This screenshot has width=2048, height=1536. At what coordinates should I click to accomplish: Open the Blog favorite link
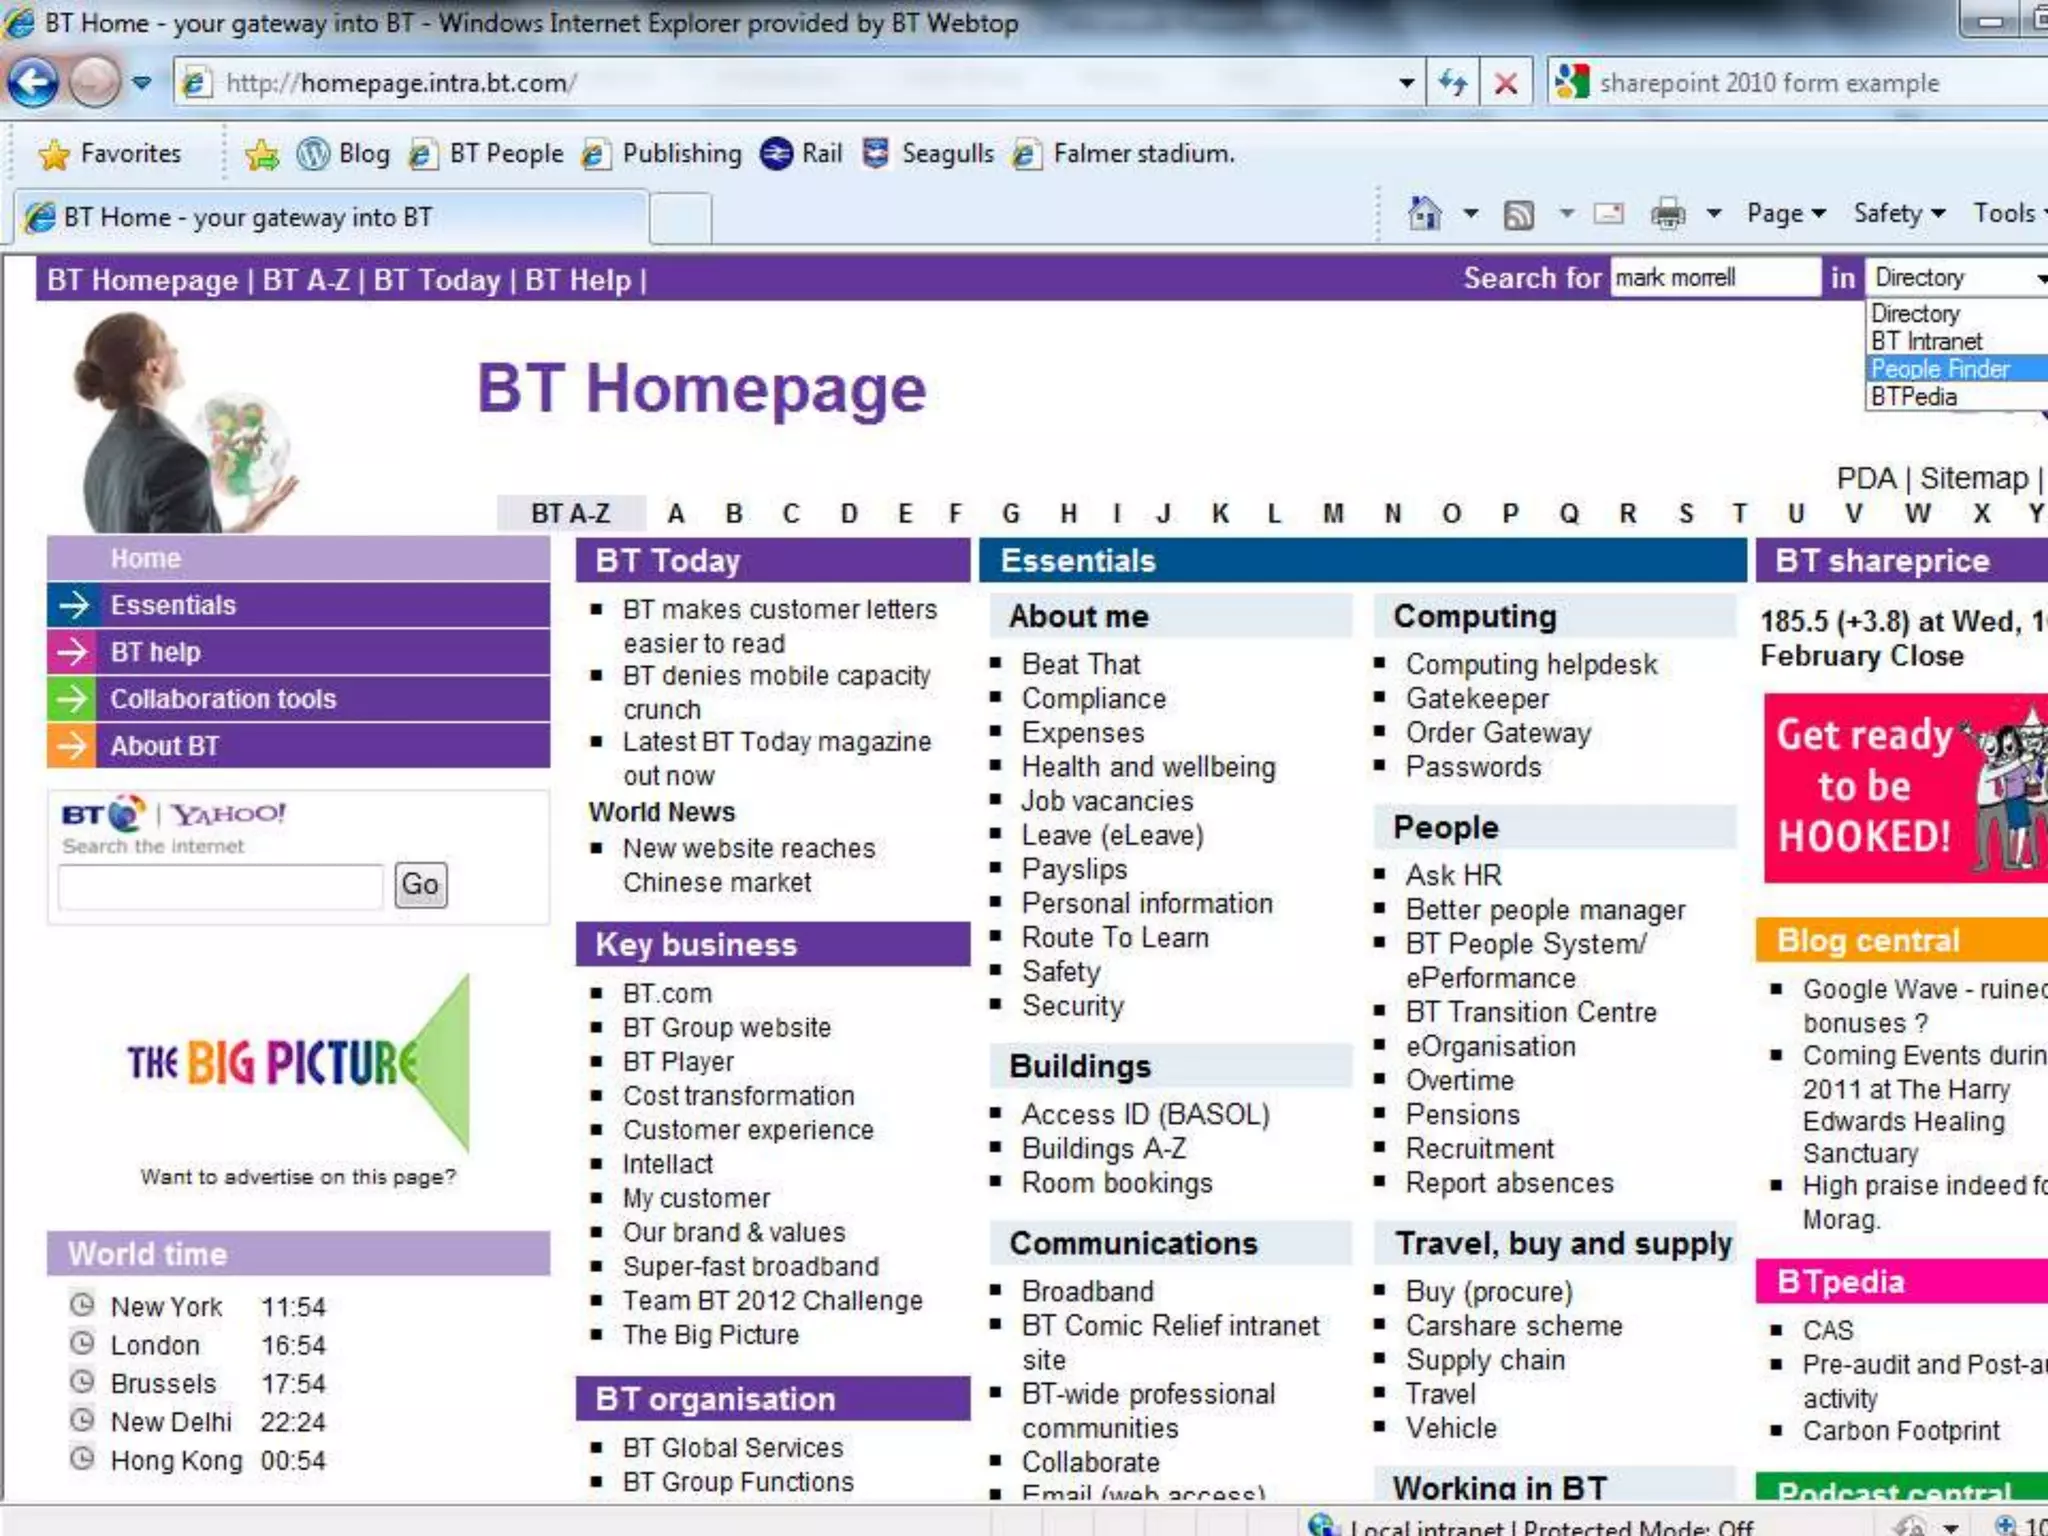coord(344,154)
